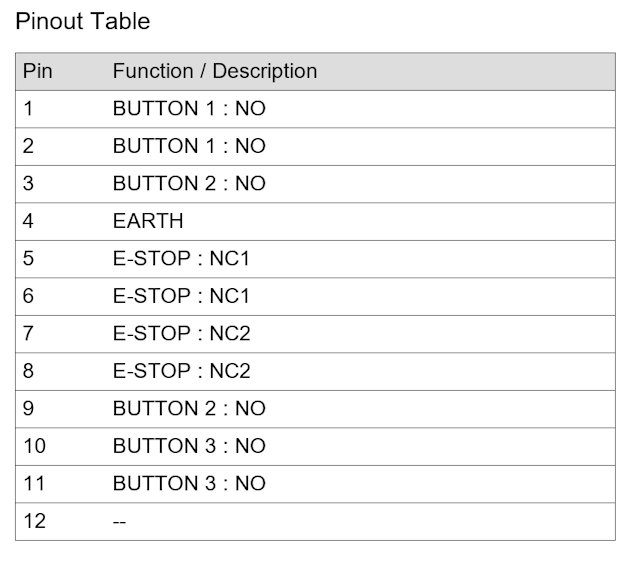Click pin 2 BUTTON 1 : NO description
Viewport: 630px width, 570px height.
pyautogui.click(x=189, y=146)
